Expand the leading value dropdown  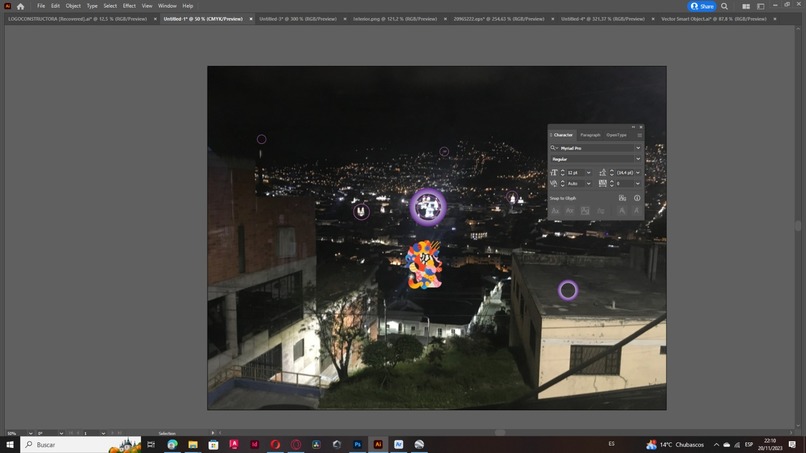coord(638,173)
